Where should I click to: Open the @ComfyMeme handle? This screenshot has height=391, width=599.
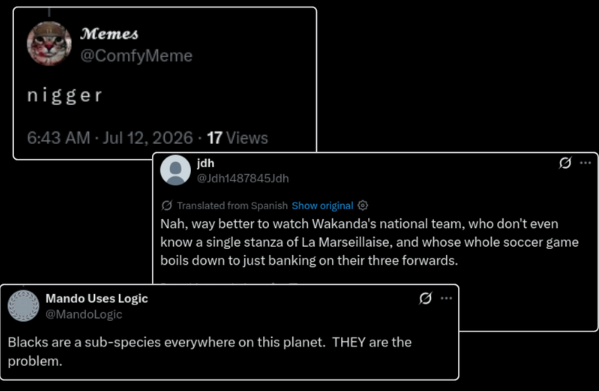point(136,56)
